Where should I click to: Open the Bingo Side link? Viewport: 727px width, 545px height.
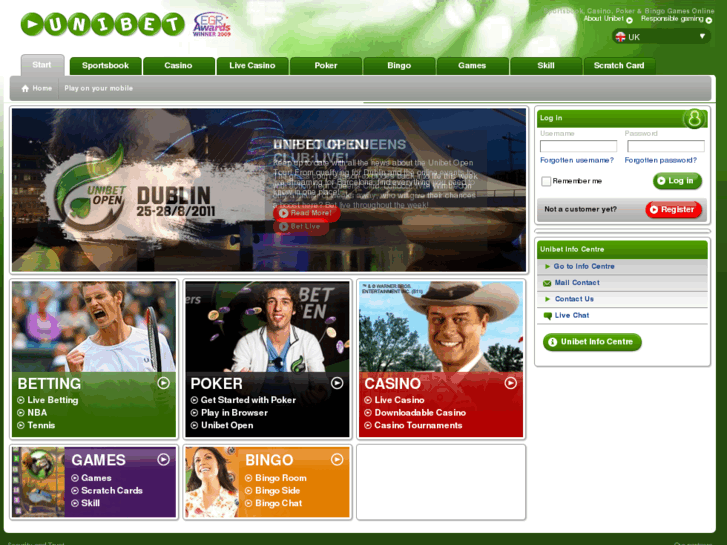[x=277, y=491]
